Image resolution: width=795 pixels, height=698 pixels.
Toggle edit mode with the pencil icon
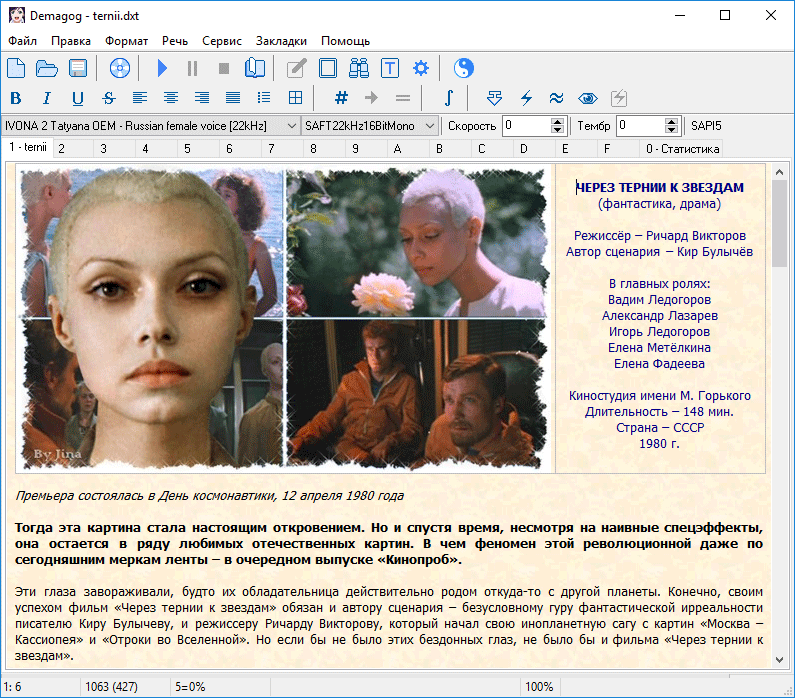(297, 68)
